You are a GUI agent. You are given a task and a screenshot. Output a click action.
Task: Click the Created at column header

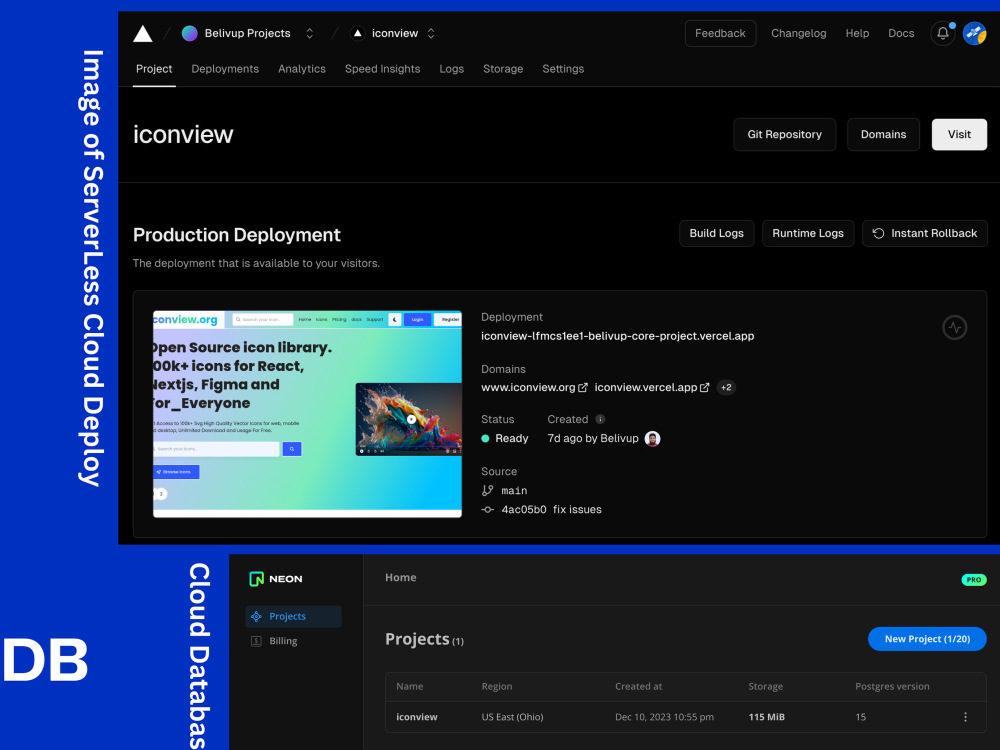[x=638, y=686]
